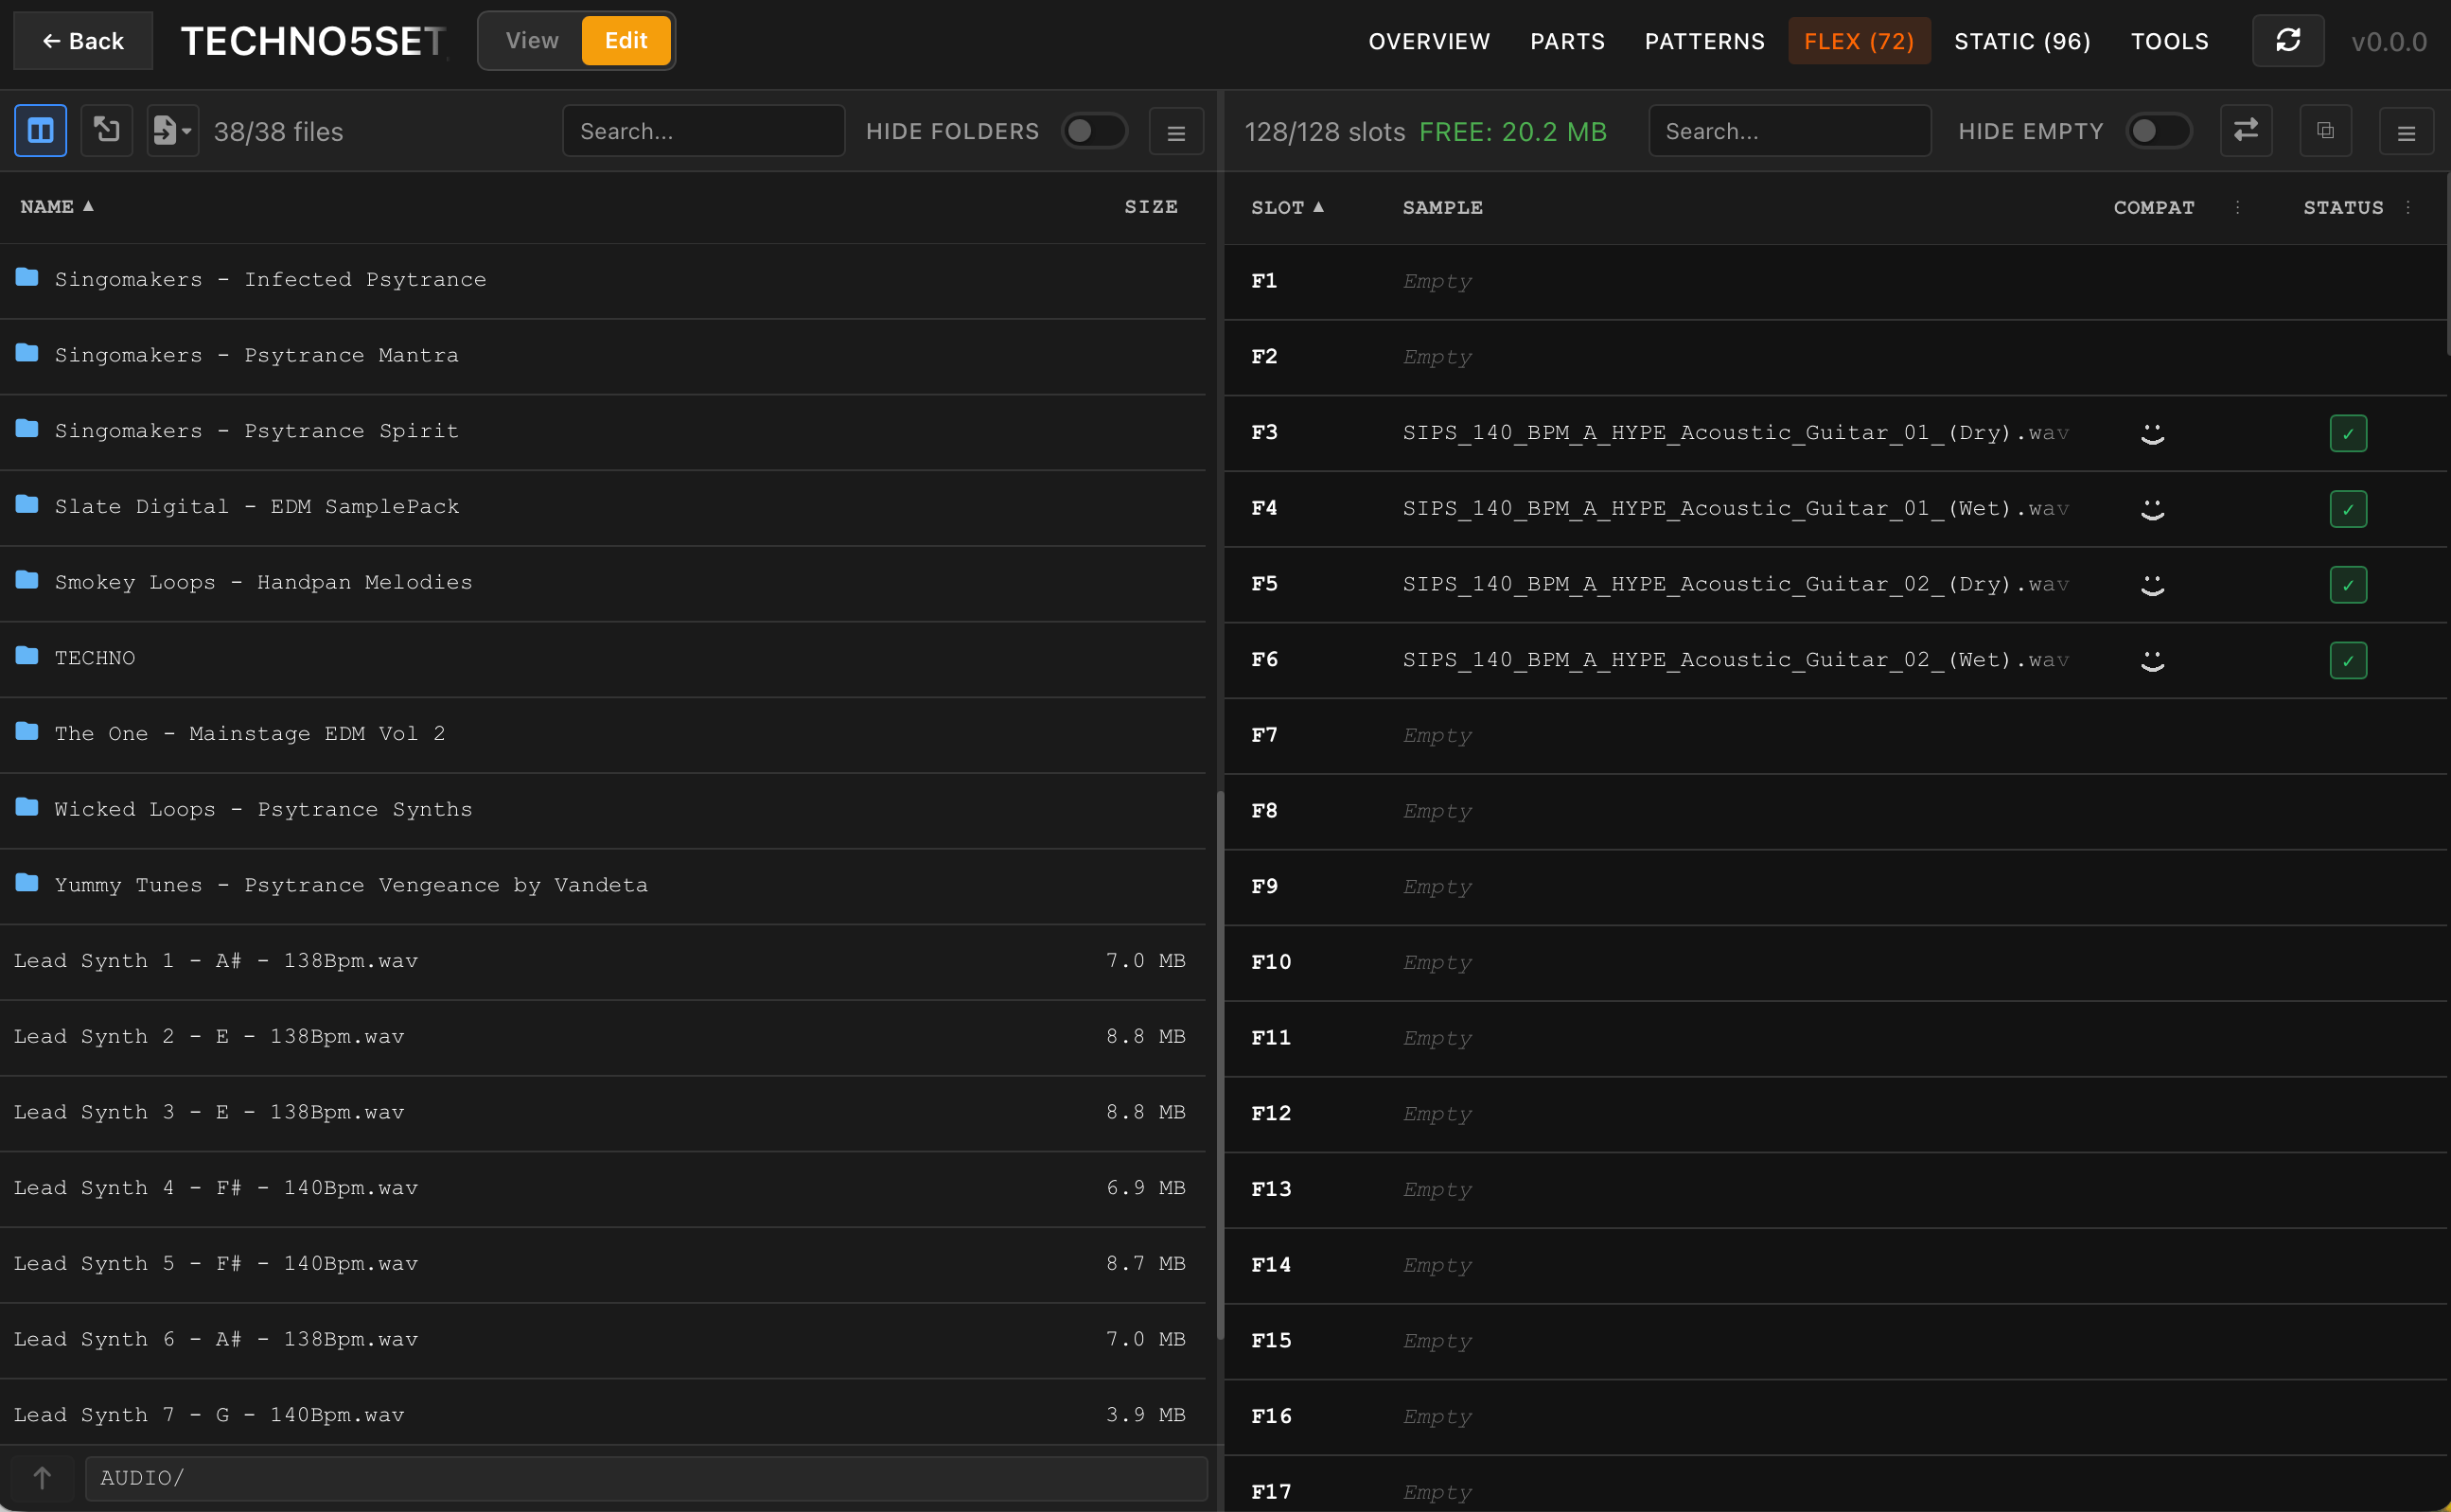Image resolution: width=2451 pixels, height=1512 pixels.
Task: Select the empty slot F1 row
Action: tap(1836, 281)
